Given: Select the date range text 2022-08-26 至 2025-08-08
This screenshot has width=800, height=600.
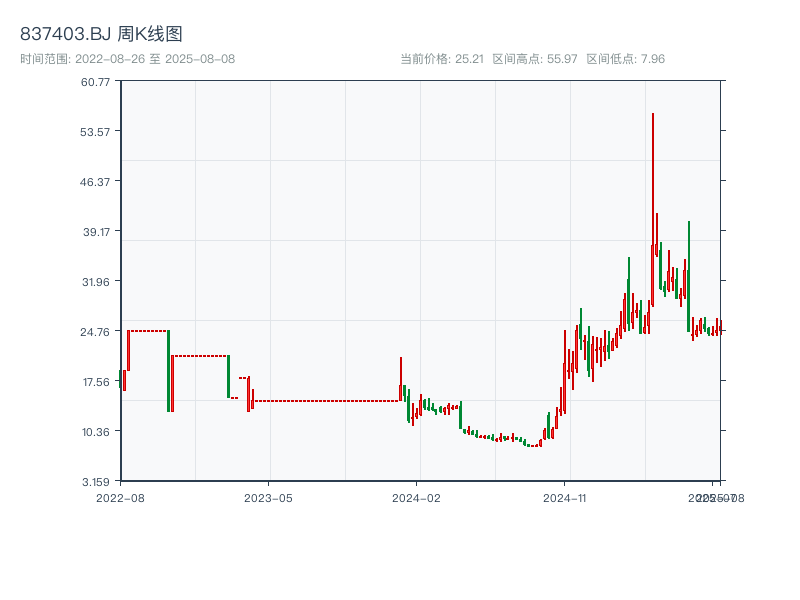Looking at the screenshot, I should [155, 59].
